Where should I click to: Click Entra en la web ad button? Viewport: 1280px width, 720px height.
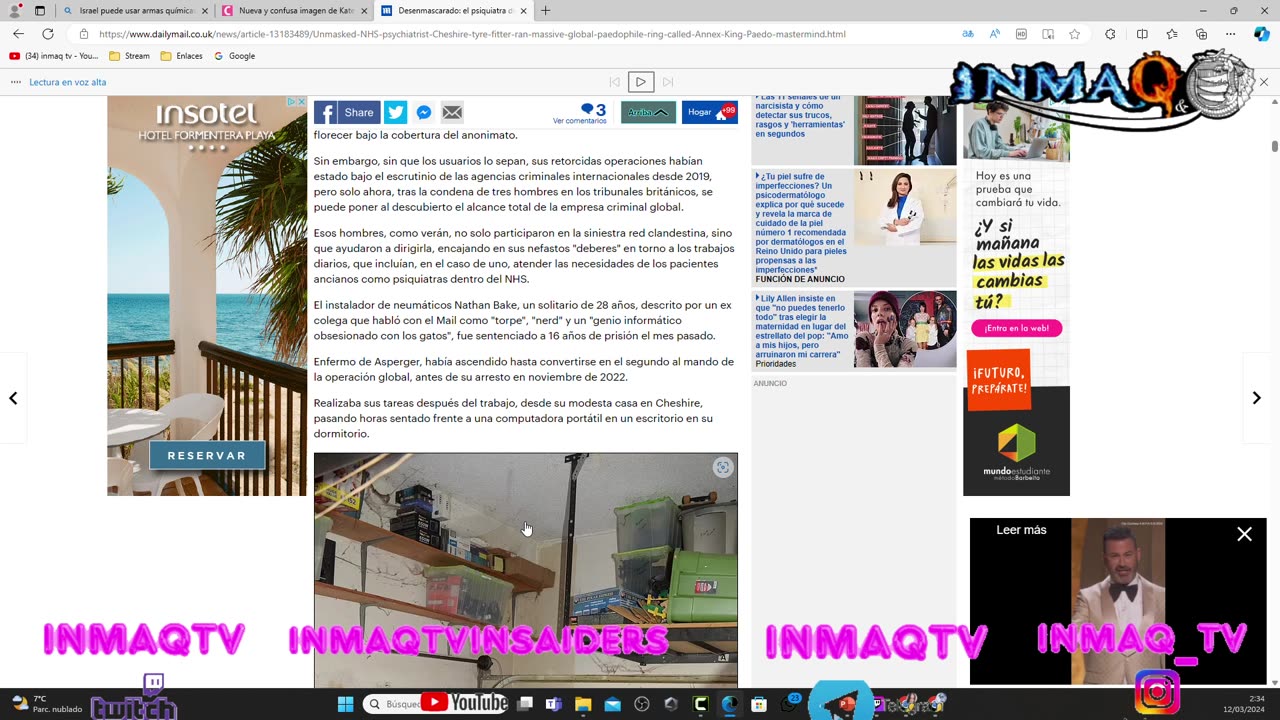pos(1016,328)
